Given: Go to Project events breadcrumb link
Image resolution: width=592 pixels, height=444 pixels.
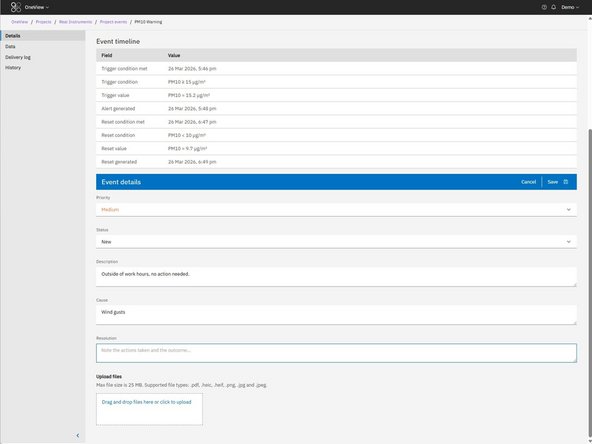Looking at the screenshot, I should 113,22.
